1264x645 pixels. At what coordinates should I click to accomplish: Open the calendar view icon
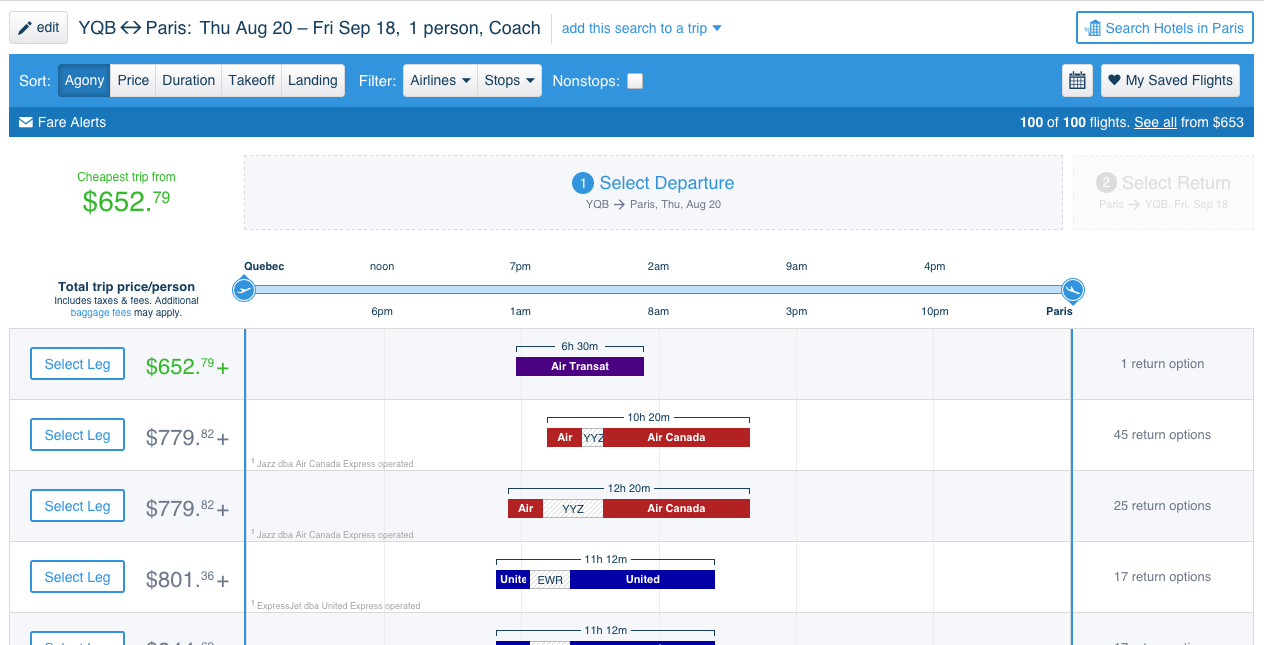[x=1077, y=81]
